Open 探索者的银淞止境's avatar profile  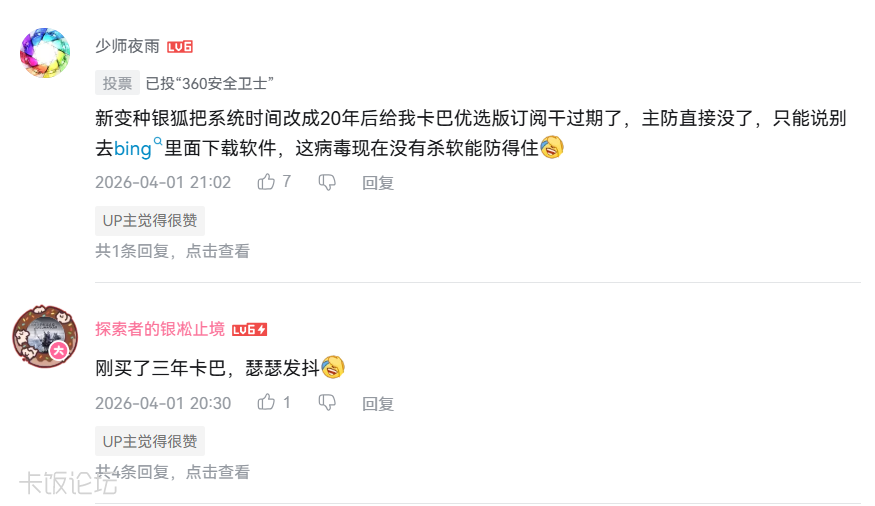(x=45, y=335)
